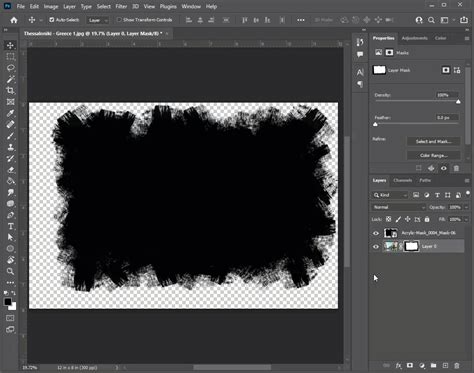Viewport: 474px width, 373px height.
Task: Select the Path Selection tool
Action: coord(10,237)
